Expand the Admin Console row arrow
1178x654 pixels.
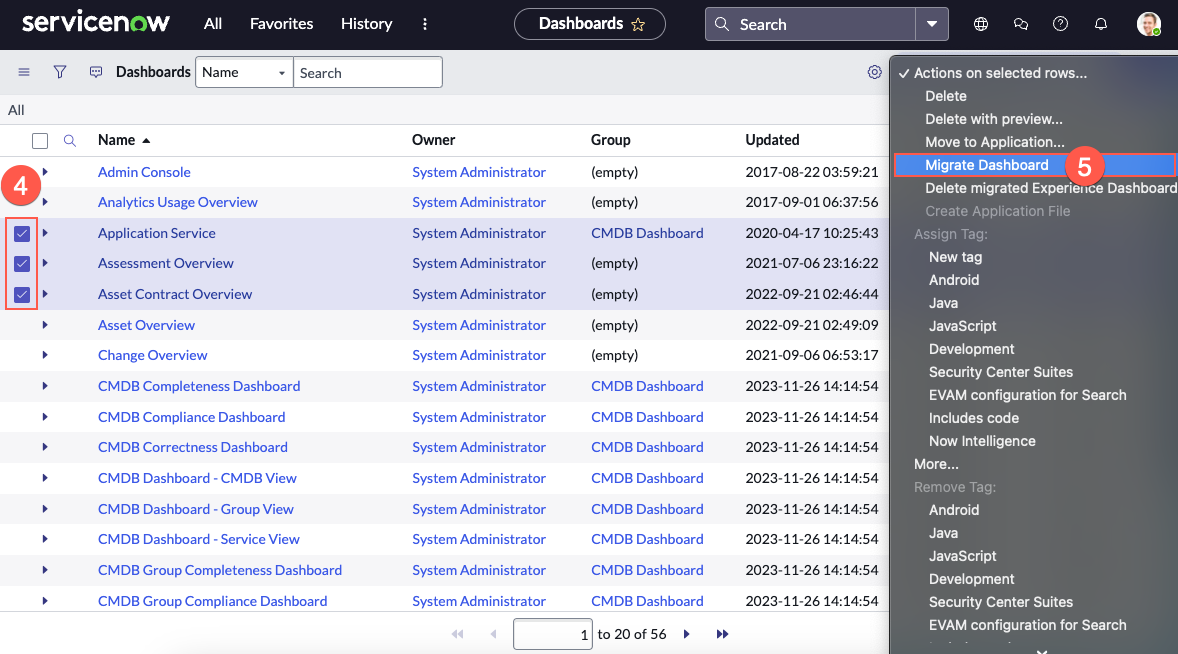click(x=45, y=172)
